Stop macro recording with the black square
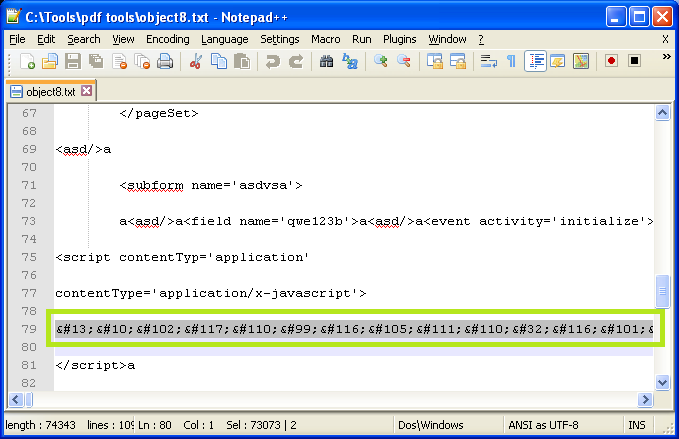Viewport: 679px width, 439px height. pyautogui.click(x=634, y=61)
